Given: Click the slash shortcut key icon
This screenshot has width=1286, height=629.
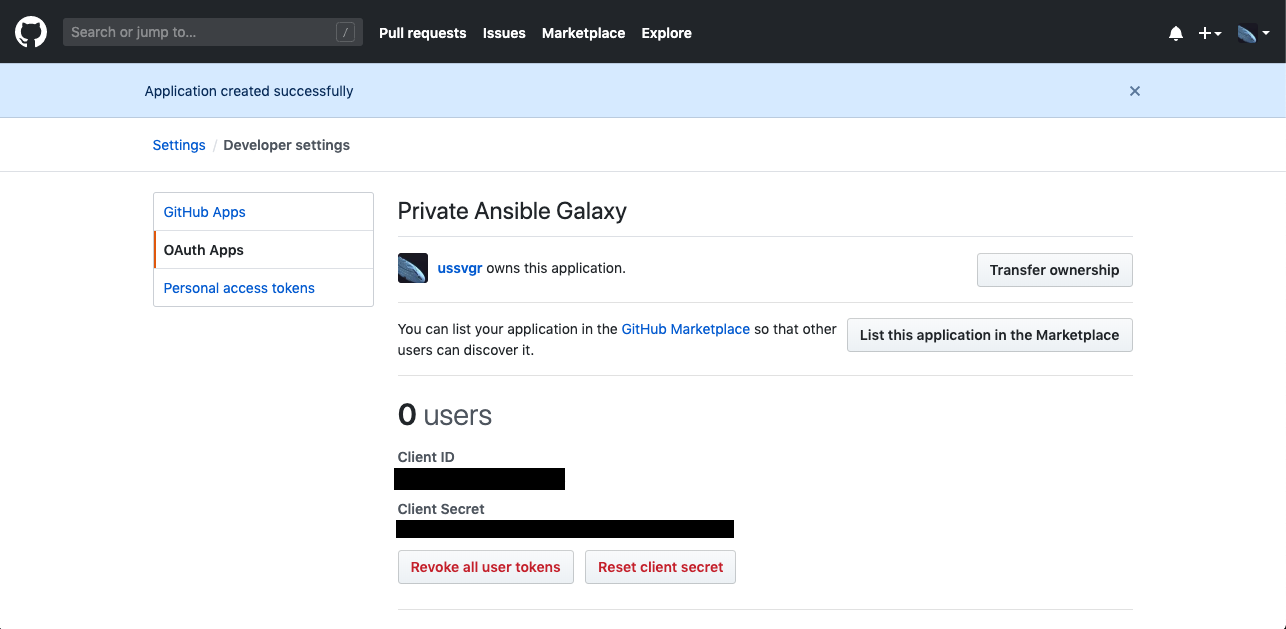Looking at the screenshot, I should (x=346, y=32).
